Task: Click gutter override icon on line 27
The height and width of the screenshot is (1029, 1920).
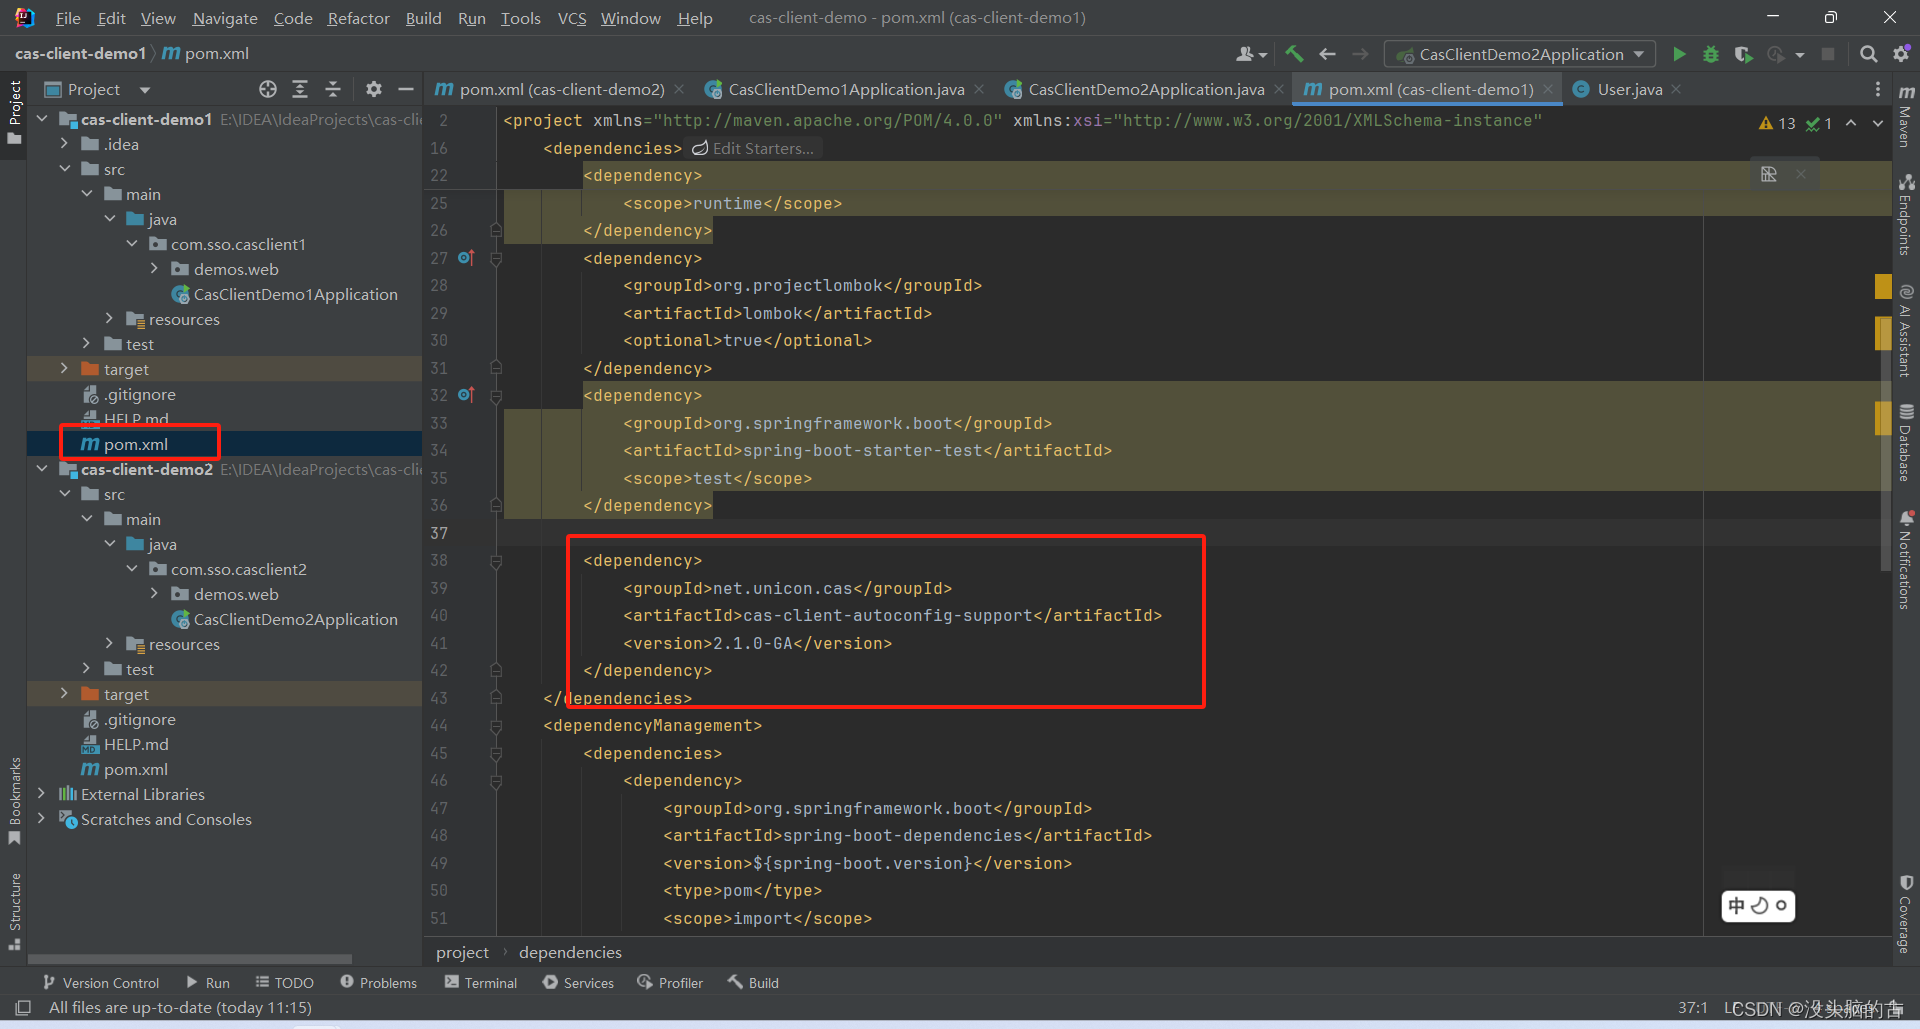Action: click(465, 258)
